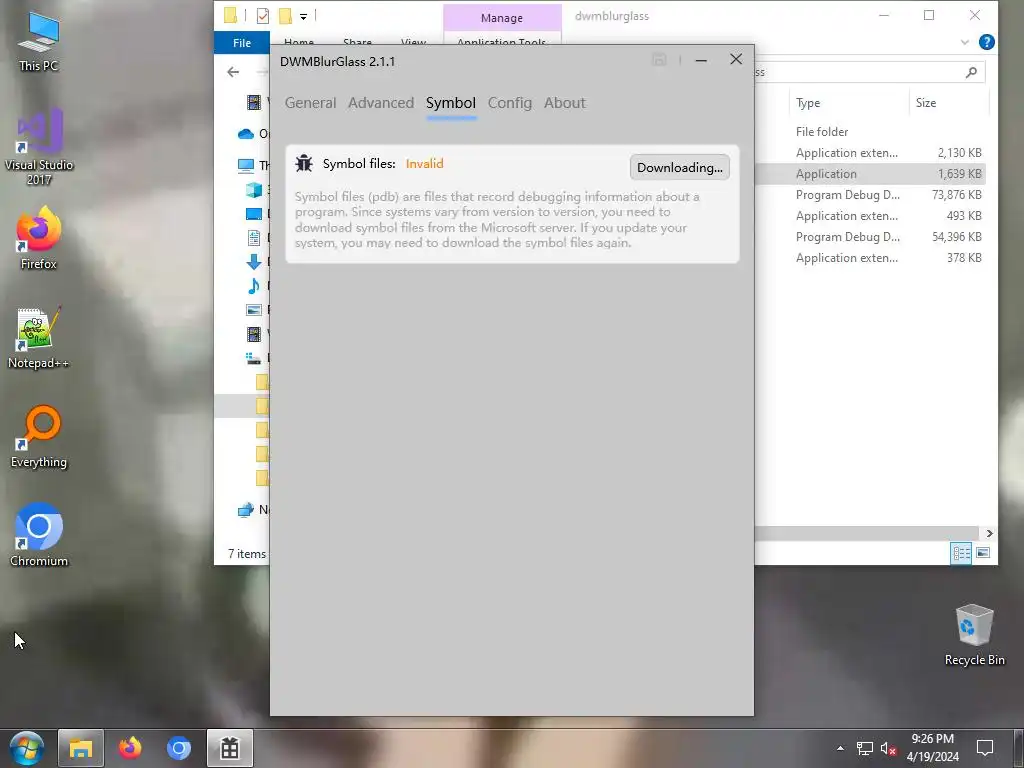Select the Recycle Bin desktop icon
The height and width of the screenshot is (768, 1024).
pyautogui.click(x=974, y=635)
